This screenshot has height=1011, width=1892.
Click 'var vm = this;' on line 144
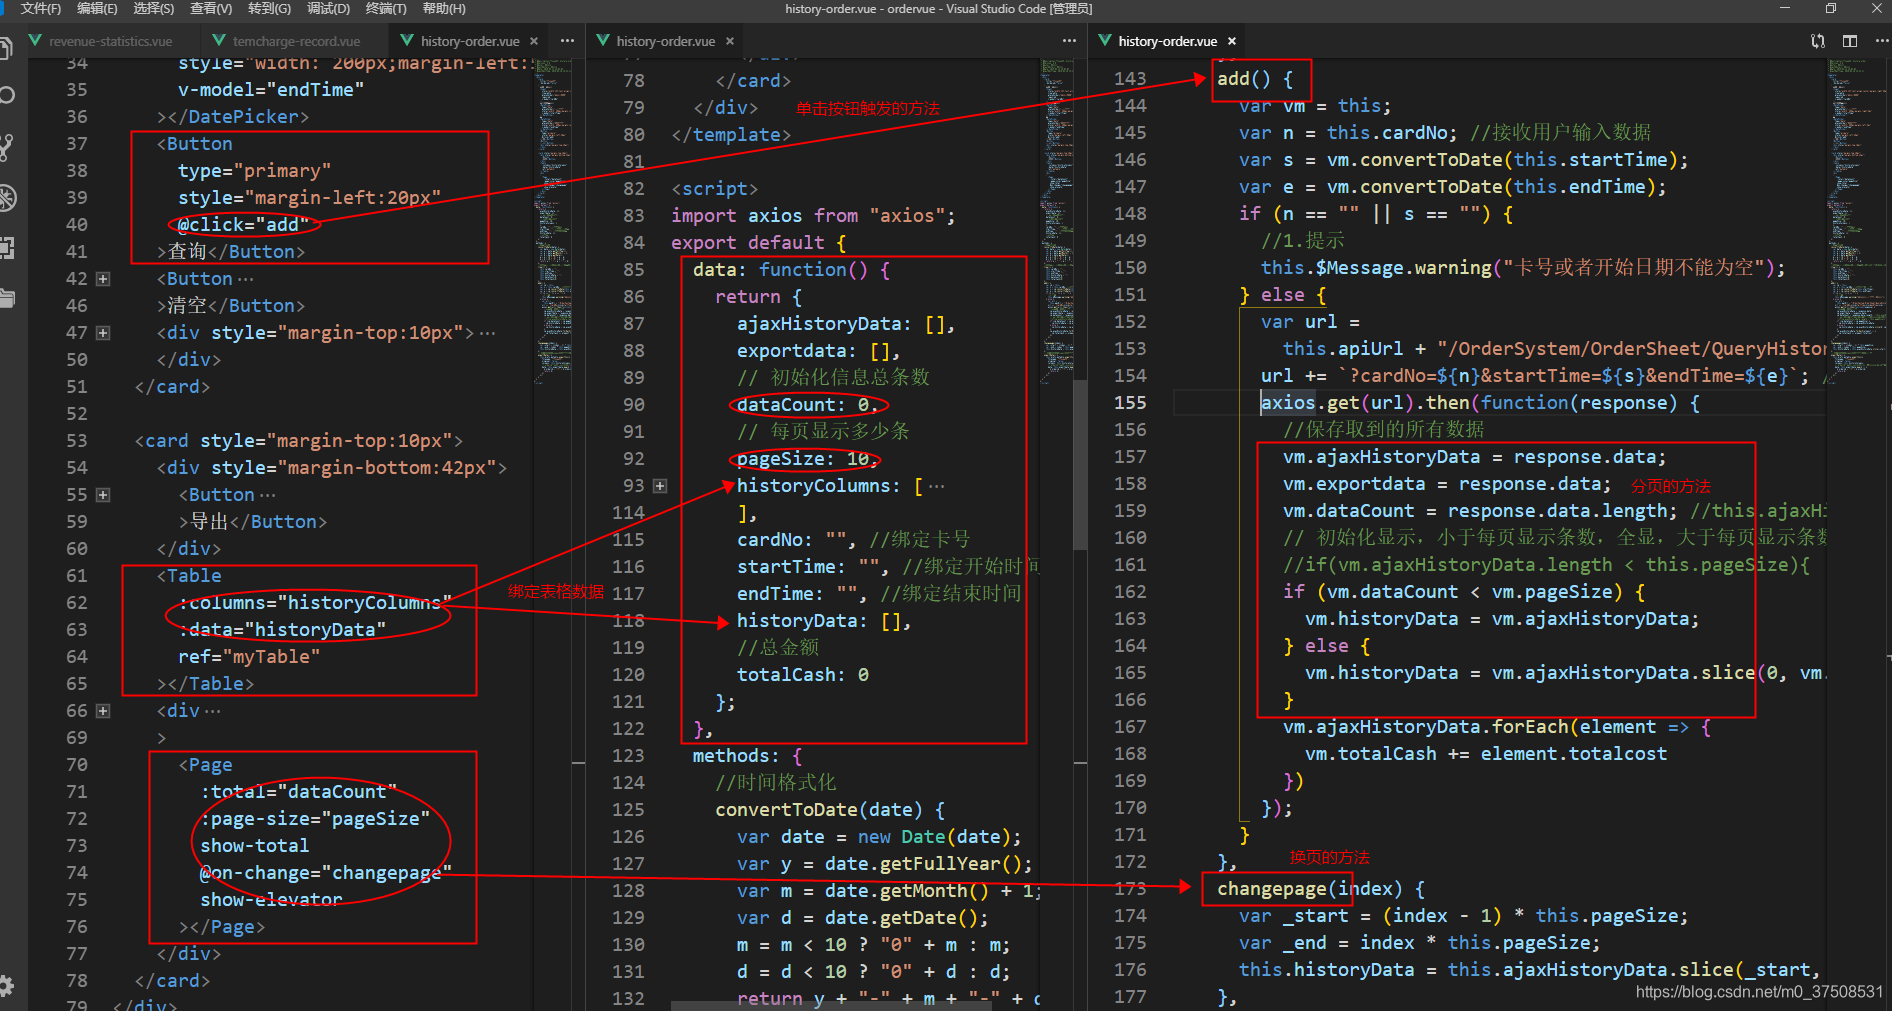1315,106
